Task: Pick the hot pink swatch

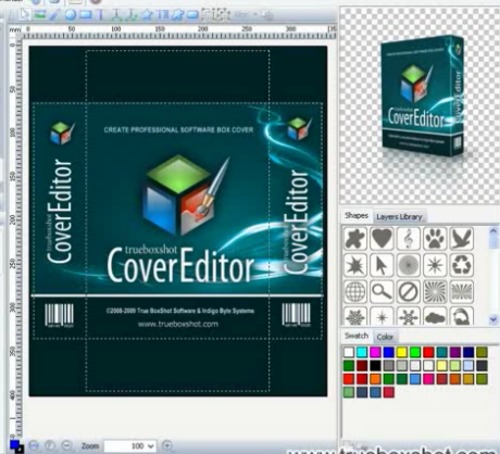Action: click(x=429, y=379)
